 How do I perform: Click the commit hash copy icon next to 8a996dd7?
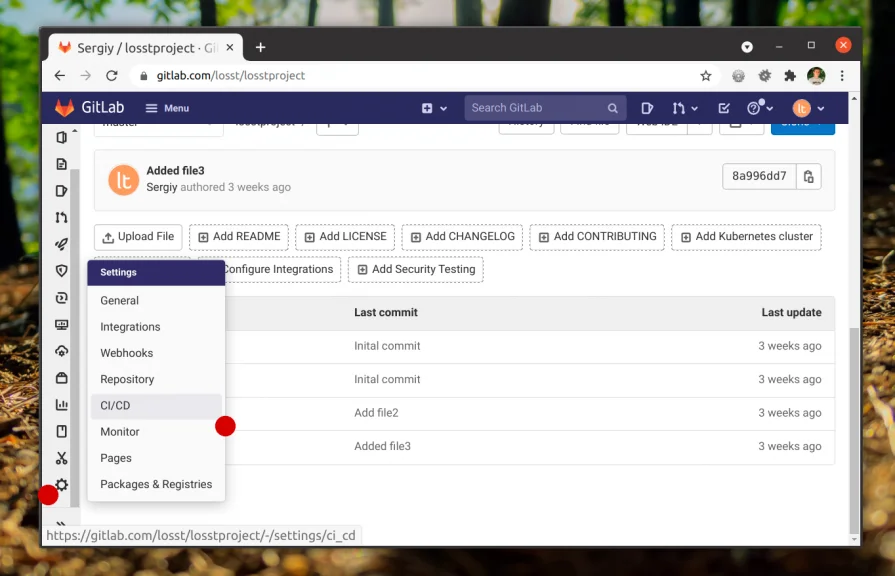pos(808,176)
